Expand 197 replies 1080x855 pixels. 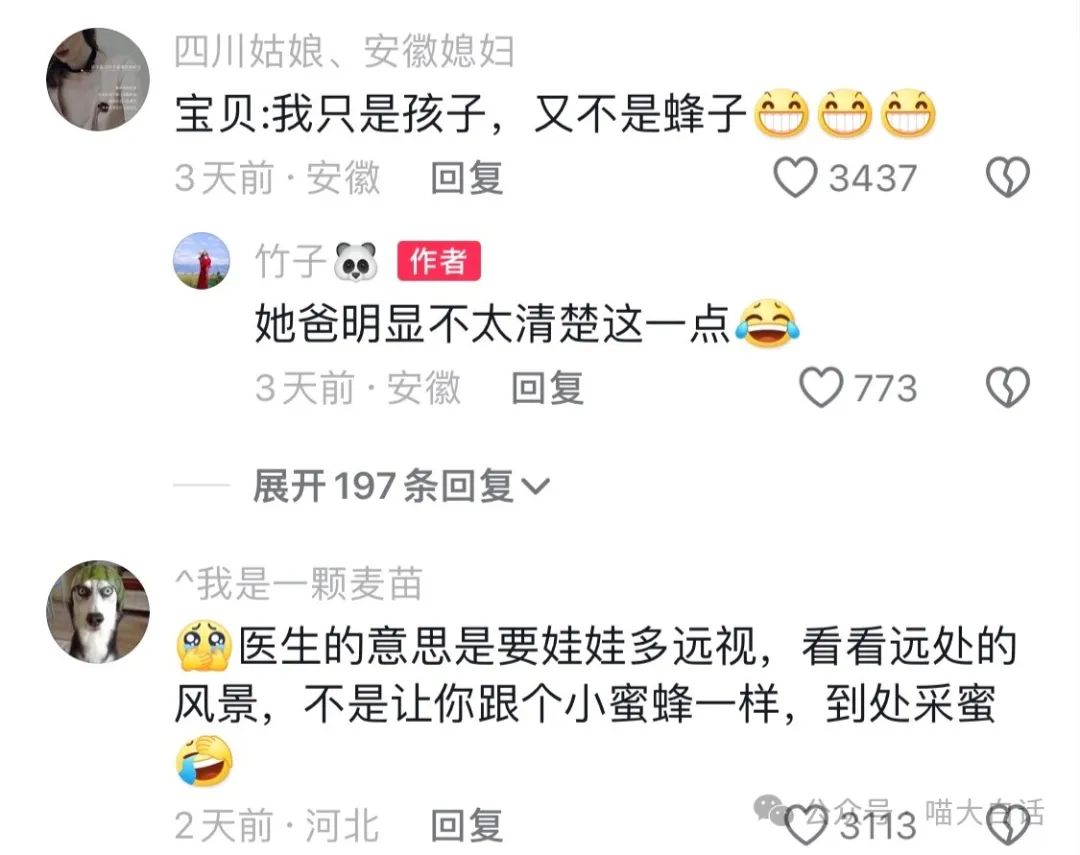(x=401, y=486)
